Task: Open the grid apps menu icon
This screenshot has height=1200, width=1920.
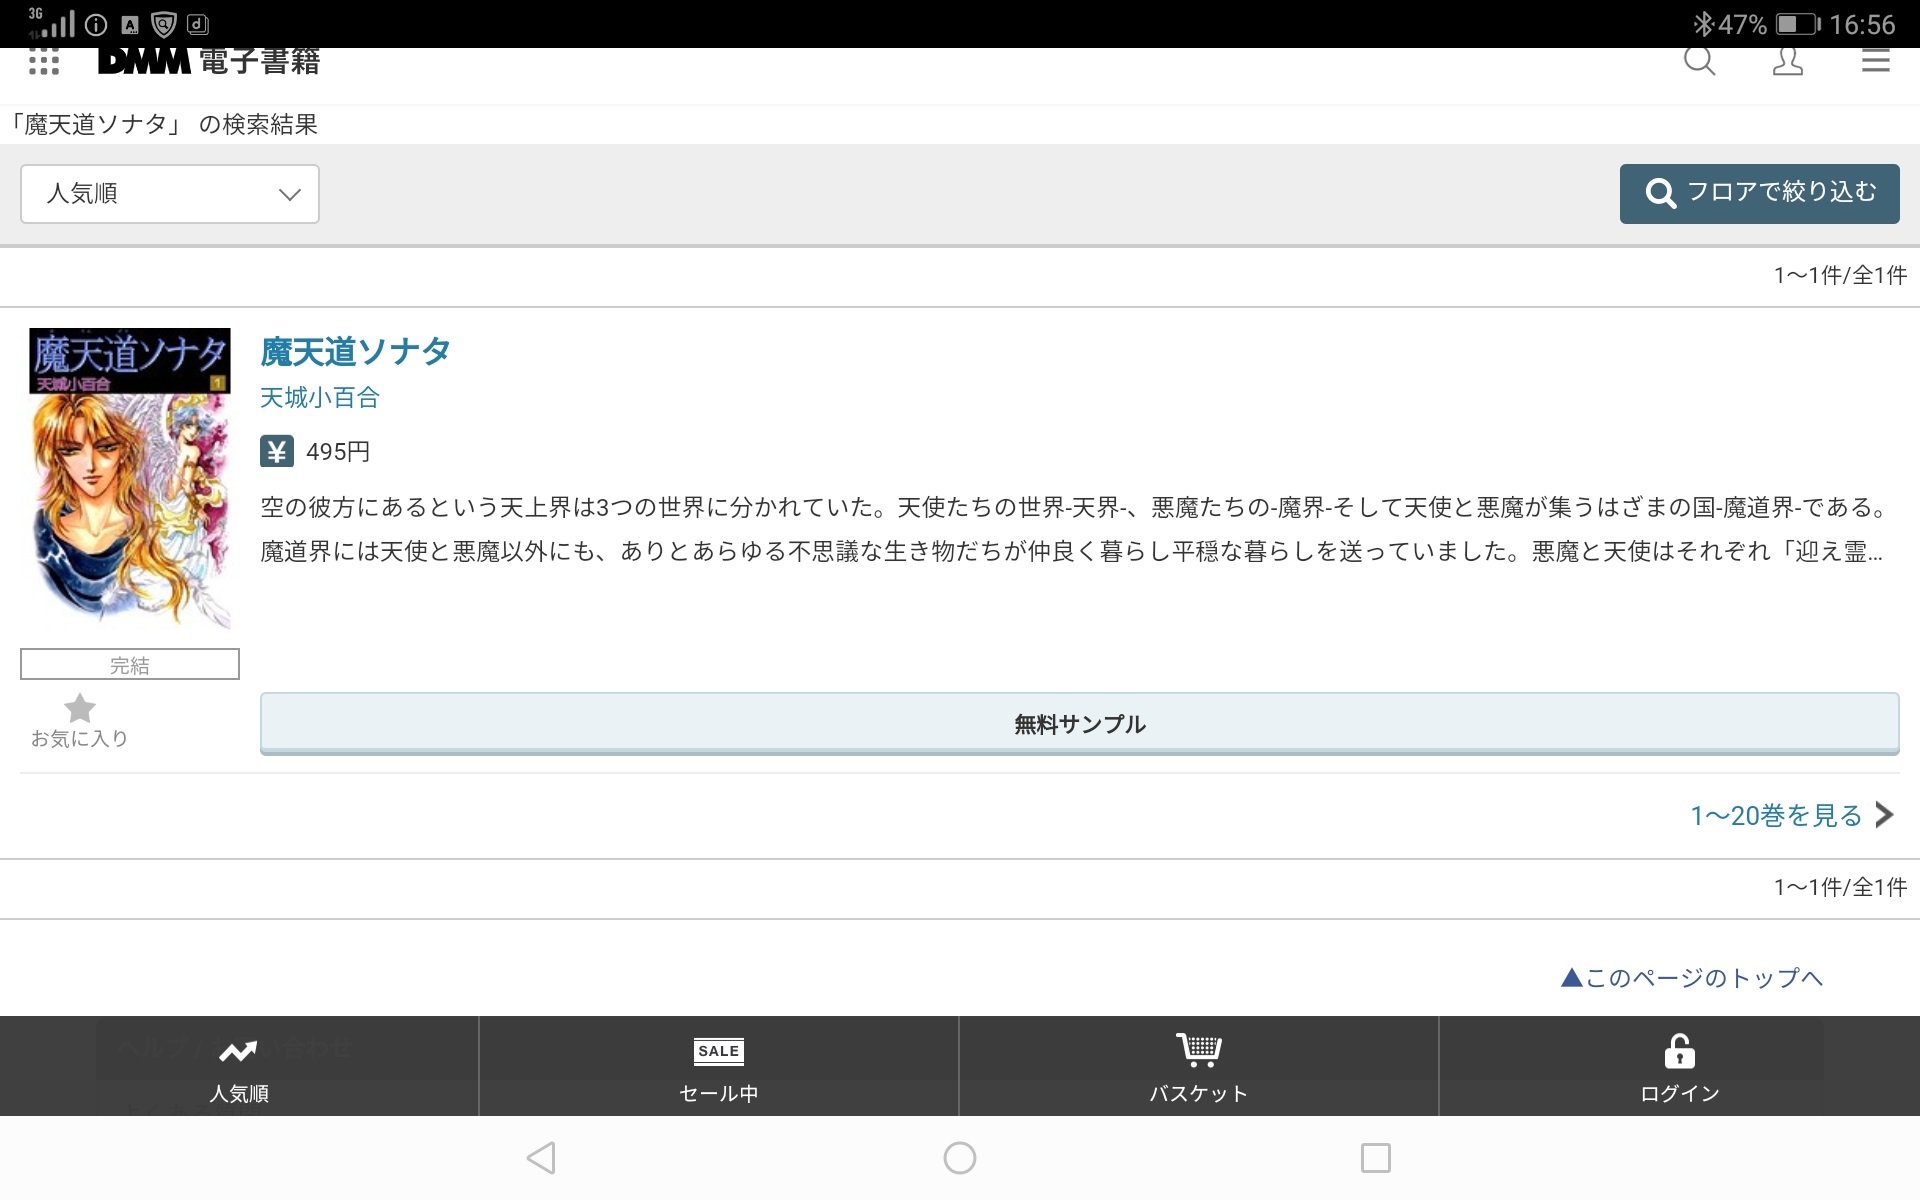Action: 44,62
